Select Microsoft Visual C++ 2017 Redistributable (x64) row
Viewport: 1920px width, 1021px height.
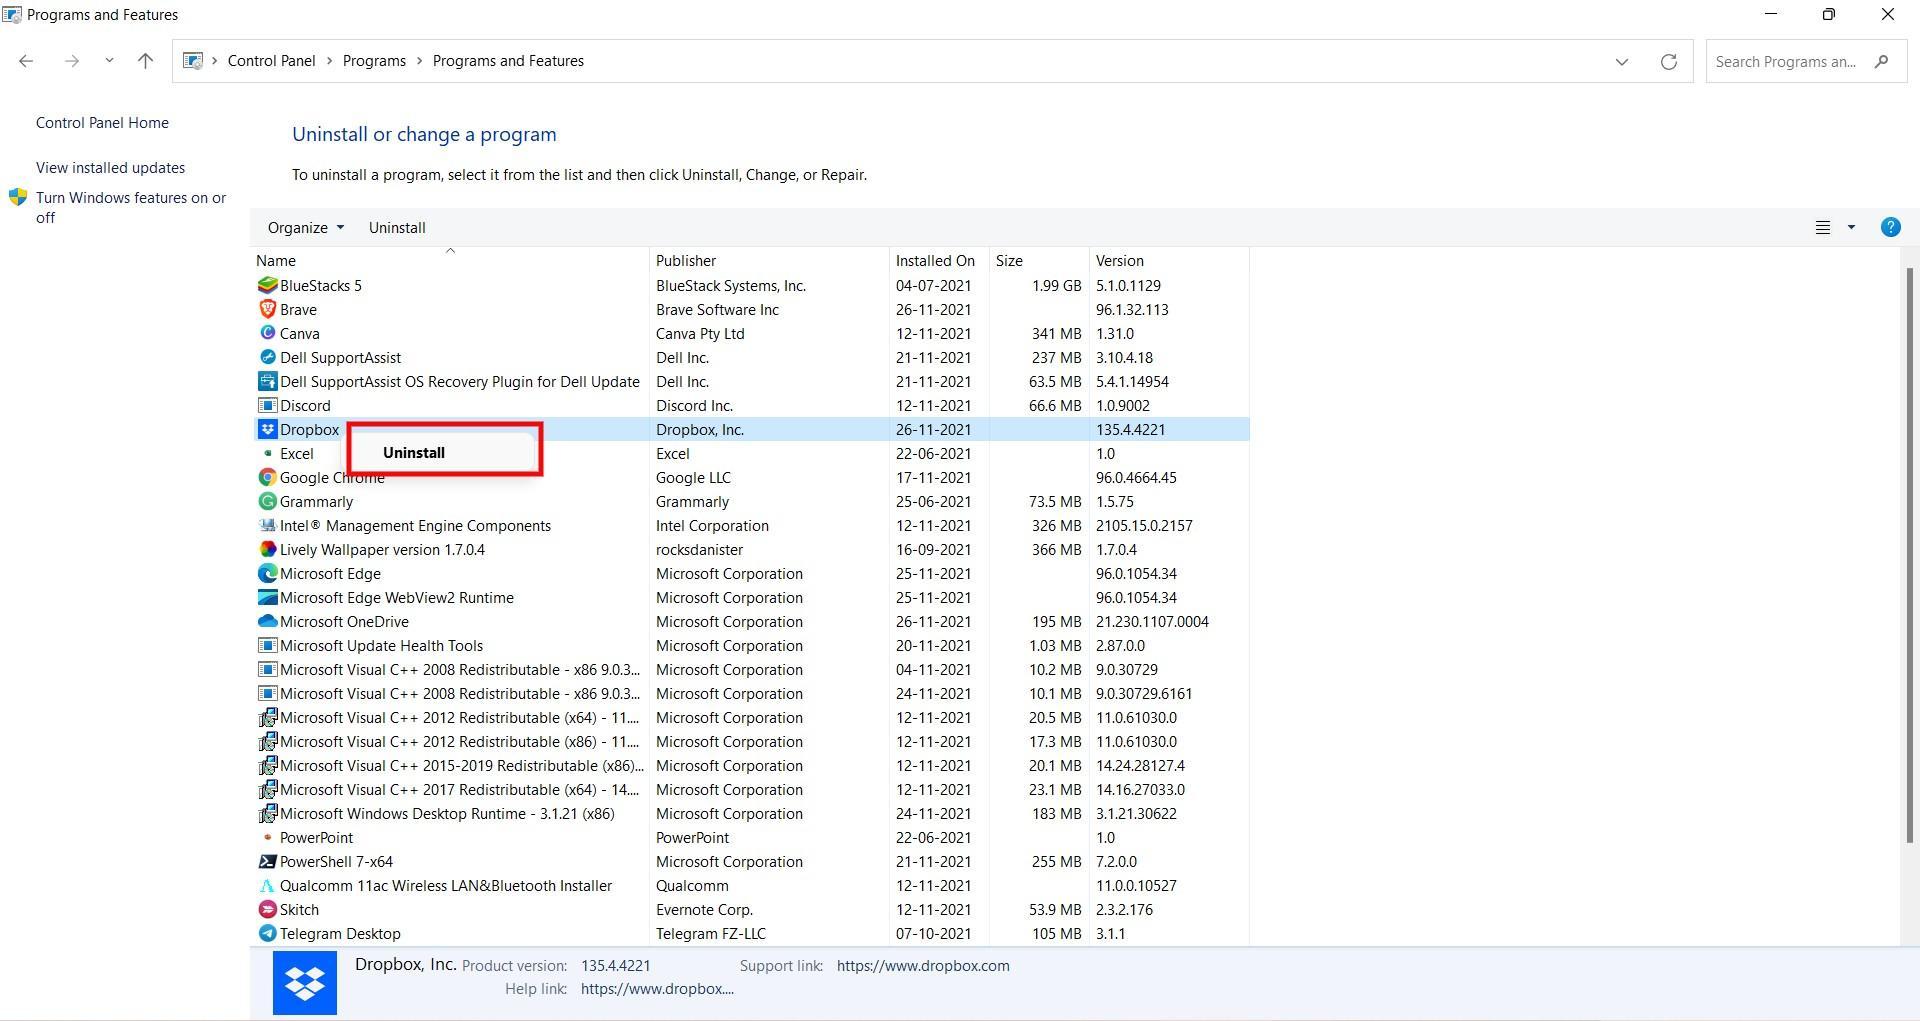click(750, 789)
